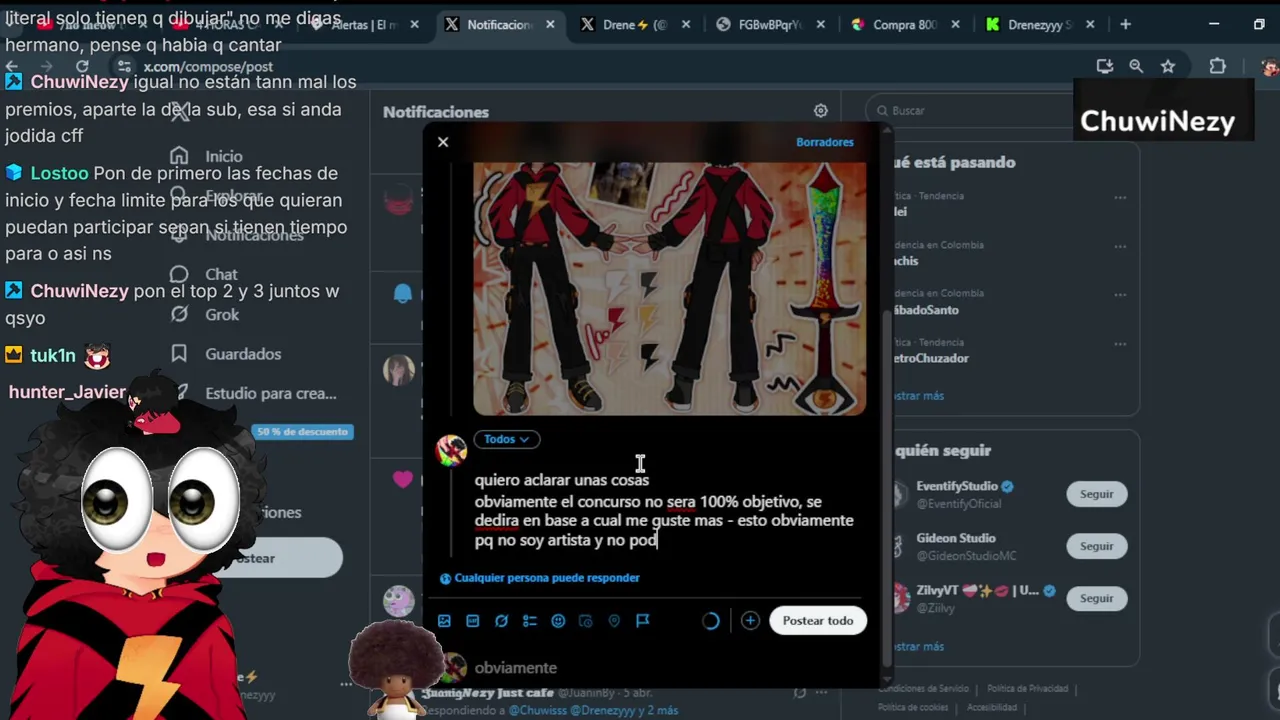Open more options for trend near 'ibadoSanto'
This screenshot has width=1280, height=720.
(1120, 295)
